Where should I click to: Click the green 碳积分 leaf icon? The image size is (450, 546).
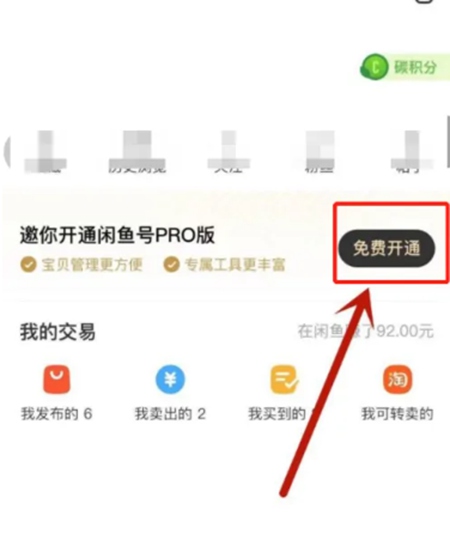(374, 67)
